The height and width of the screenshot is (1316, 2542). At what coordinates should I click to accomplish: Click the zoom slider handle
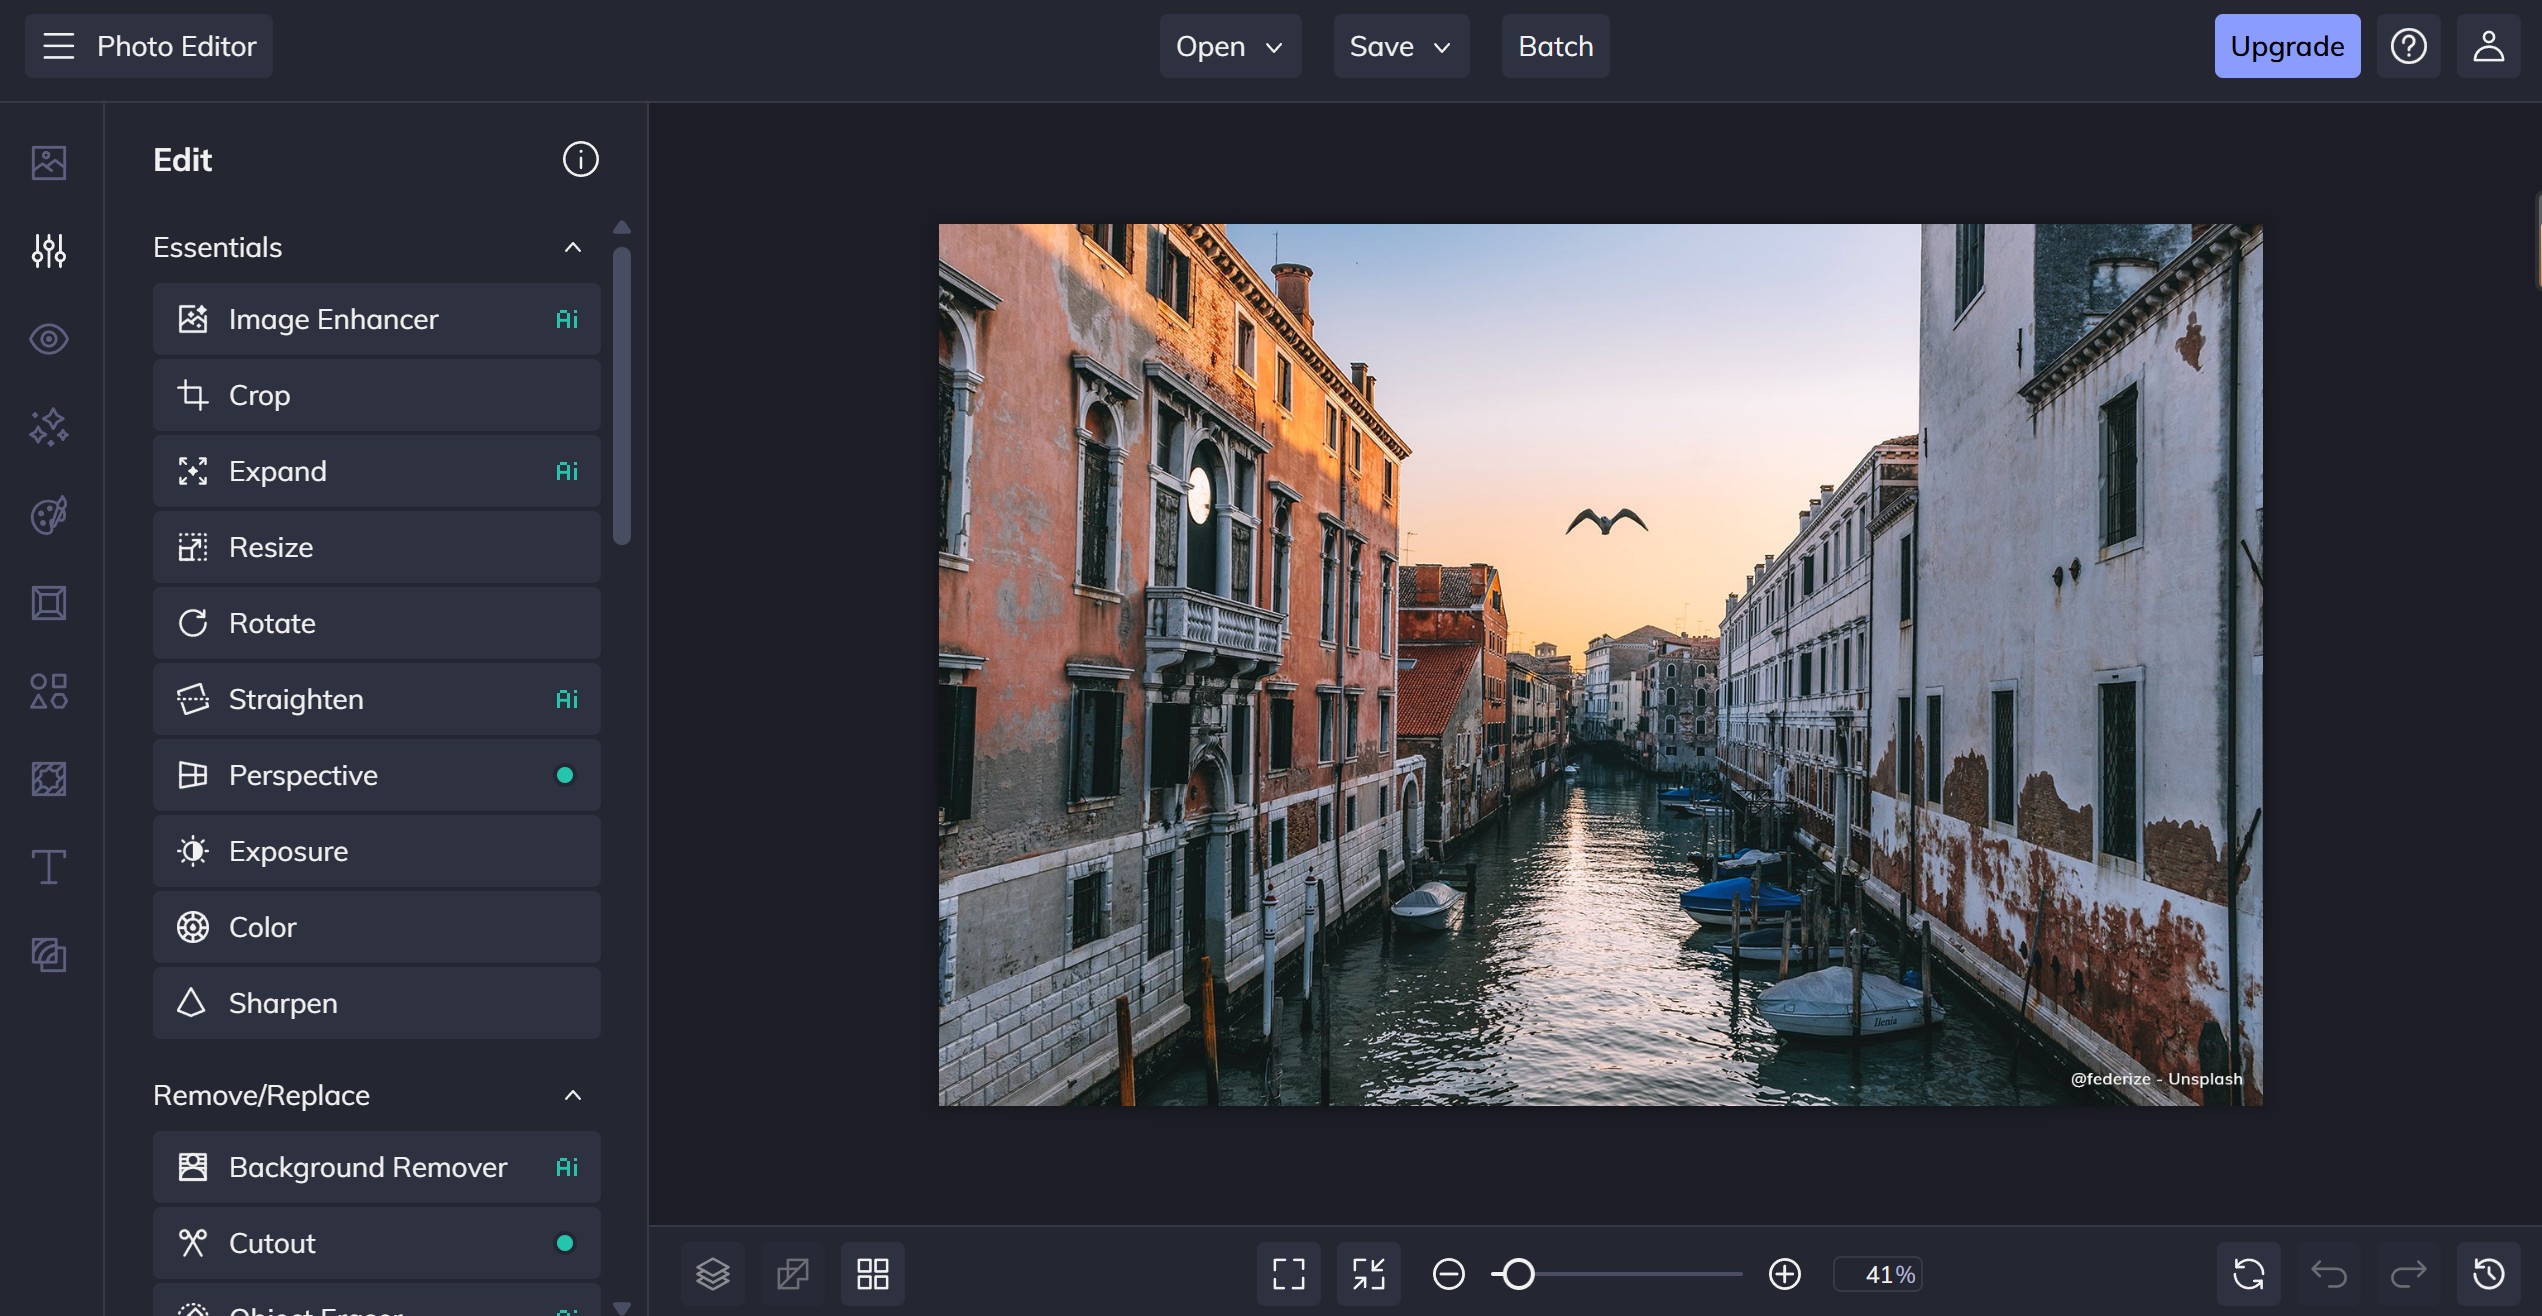(1518, 1274)
